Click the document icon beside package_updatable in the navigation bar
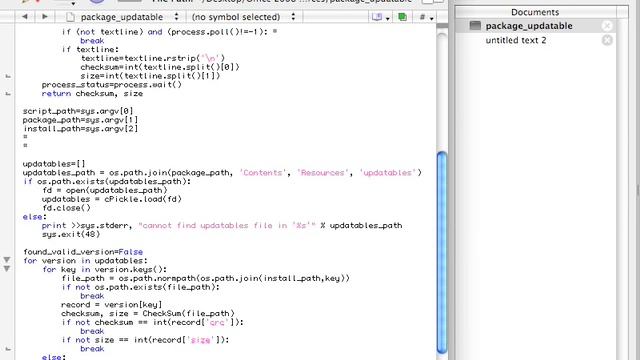Image resolution: width=640 pixels, height=360 pixels. point(71,17)
